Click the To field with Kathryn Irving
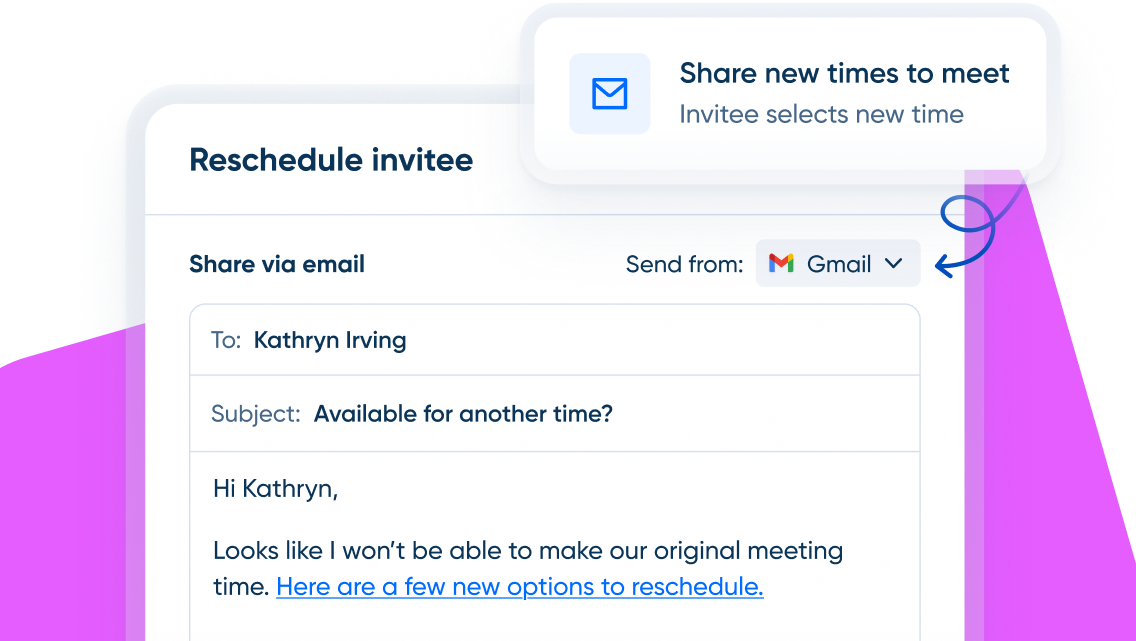1136x641 pixels. tap(554, 340)
